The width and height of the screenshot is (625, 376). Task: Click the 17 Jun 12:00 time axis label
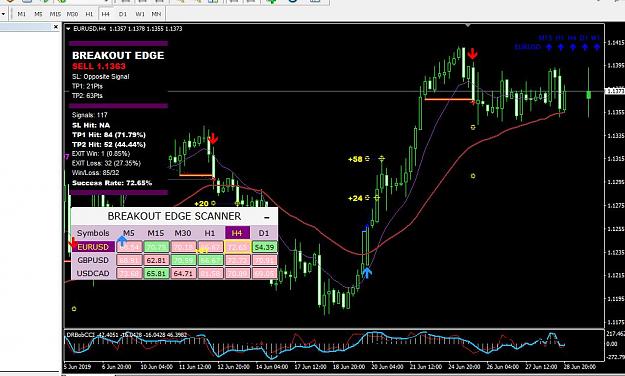[311, 366]
